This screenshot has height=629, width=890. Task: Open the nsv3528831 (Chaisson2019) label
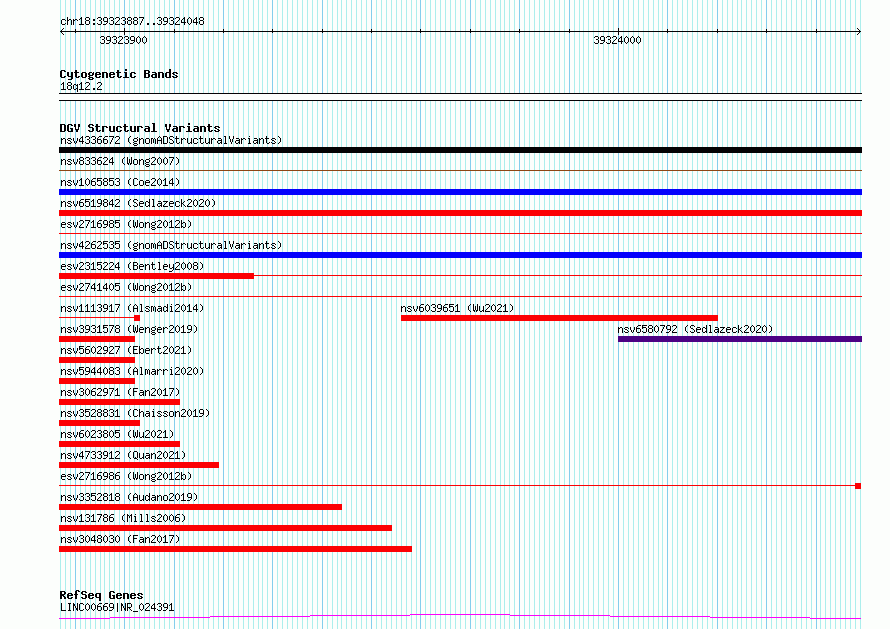pos(135,413)
